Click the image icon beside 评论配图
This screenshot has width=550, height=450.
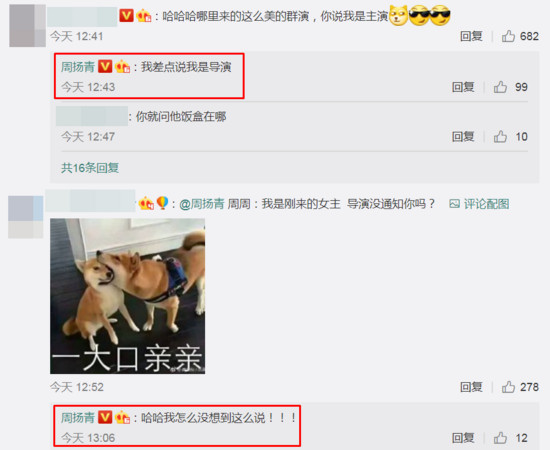point(455,204)
